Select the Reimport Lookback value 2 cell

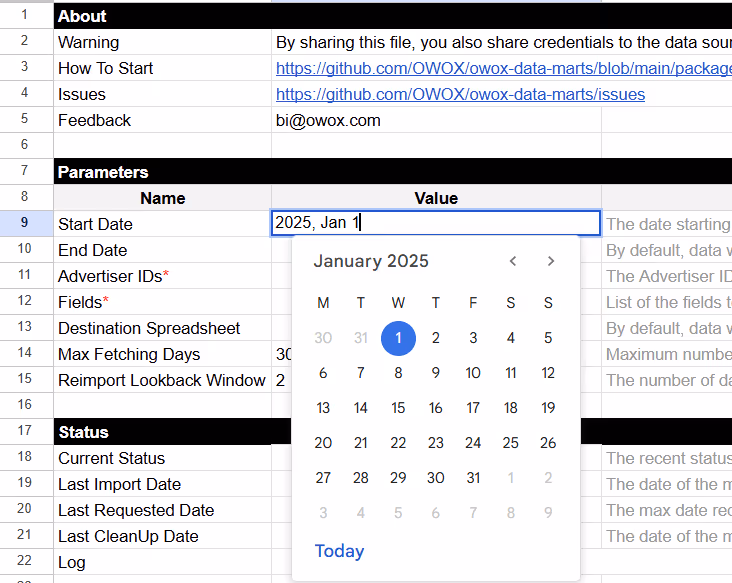282,380
